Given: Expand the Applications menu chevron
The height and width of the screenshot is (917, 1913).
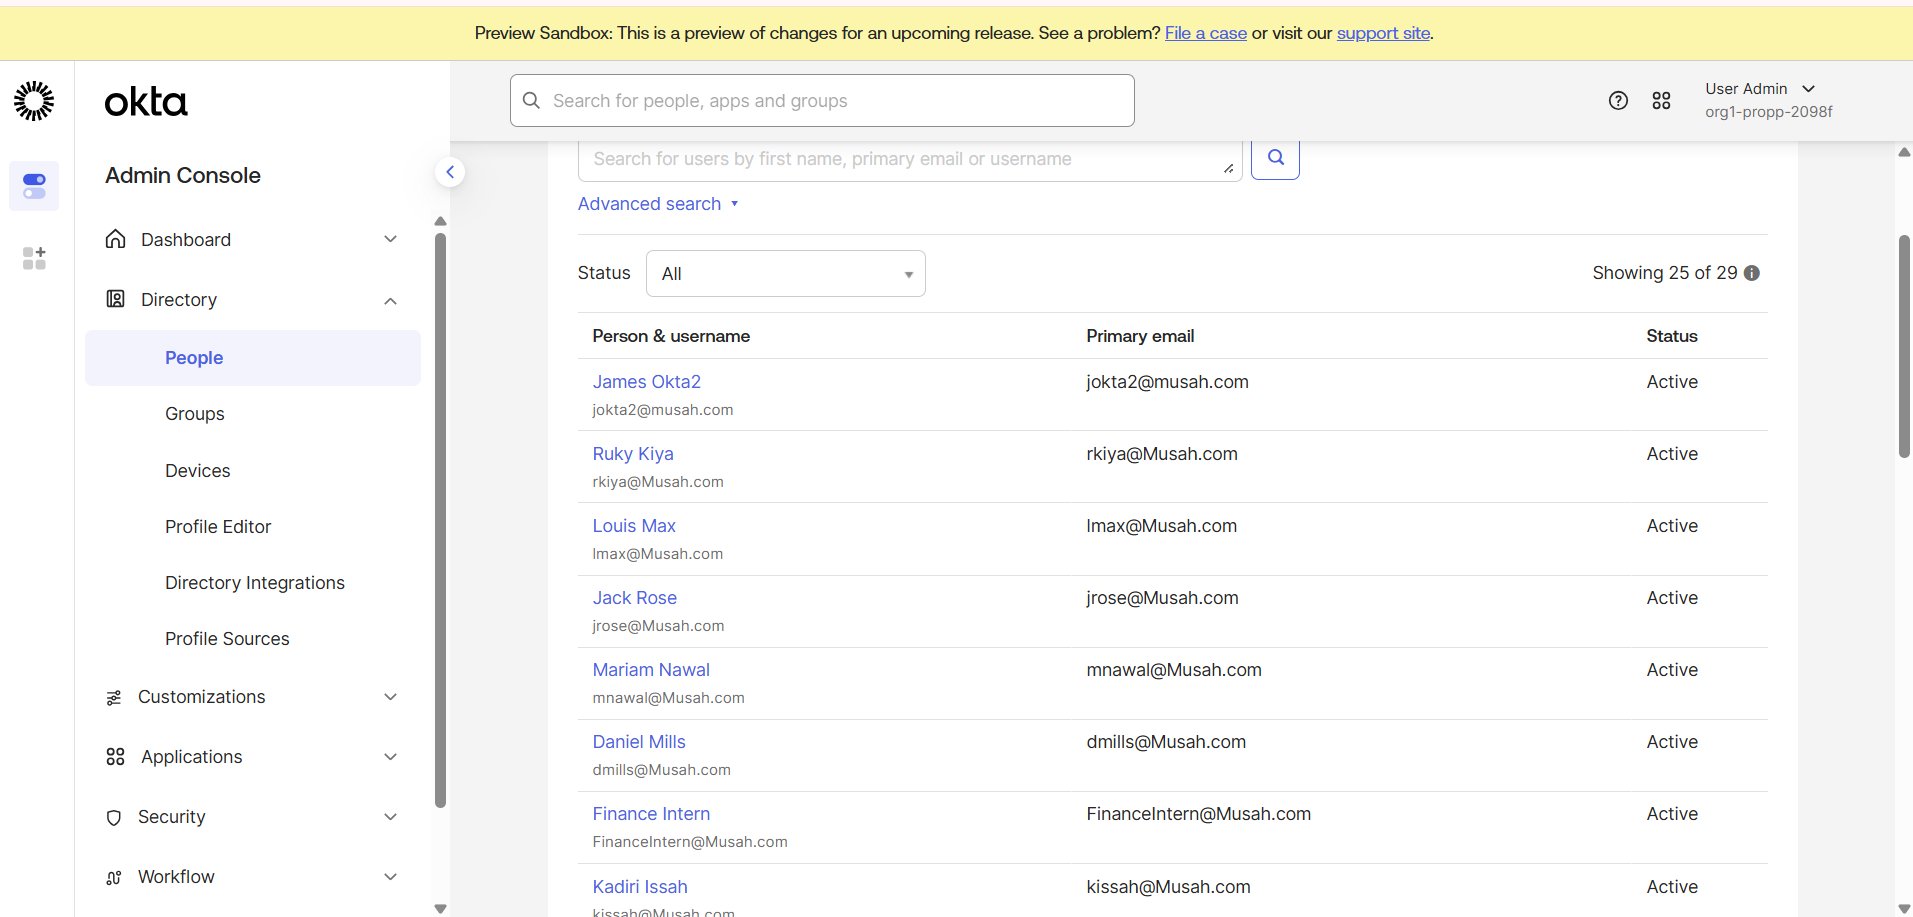Looking at the screenshot, I should click(x=391, y=757).
